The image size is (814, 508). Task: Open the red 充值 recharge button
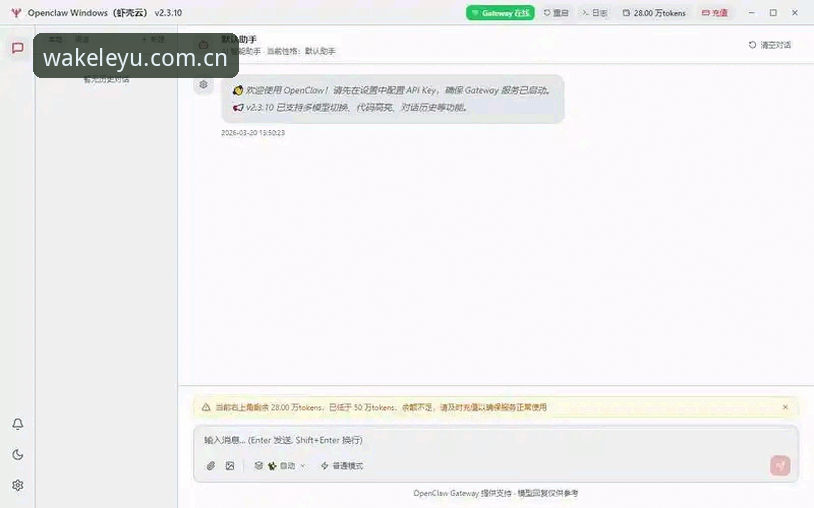click(x=715, y=13)
